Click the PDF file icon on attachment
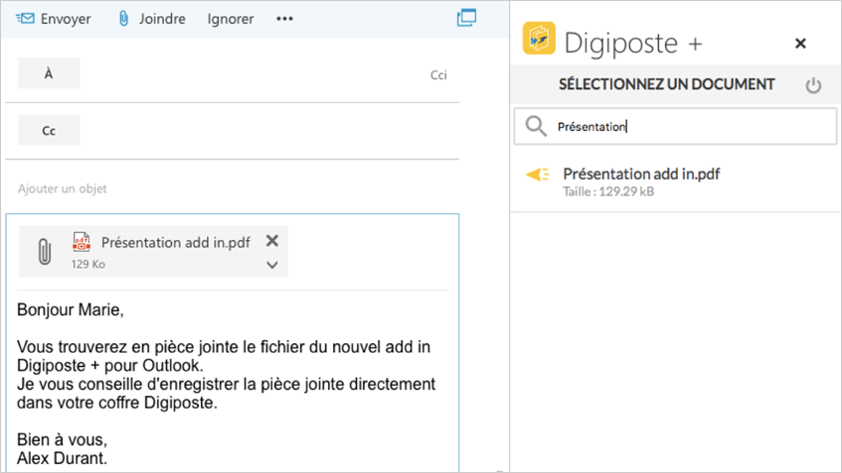842x473 pixels. (81, 242)
